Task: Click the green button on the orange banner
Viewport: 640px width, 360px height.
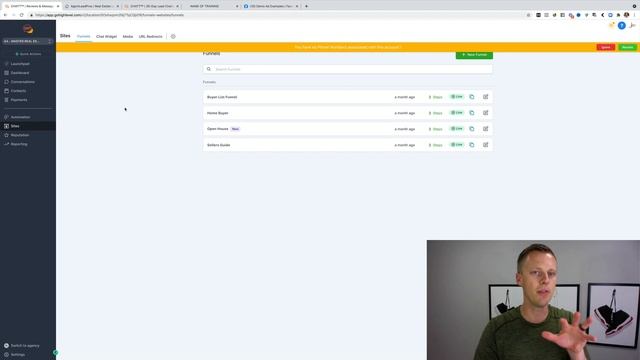Action: 627,47
